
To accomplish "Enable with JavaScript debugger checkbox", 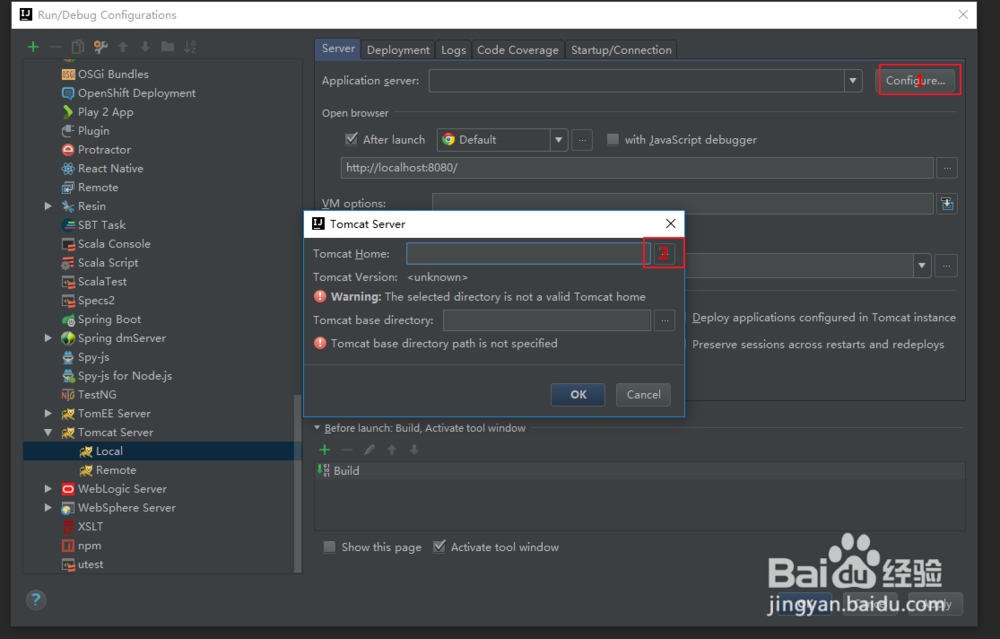I will (612, 139).
